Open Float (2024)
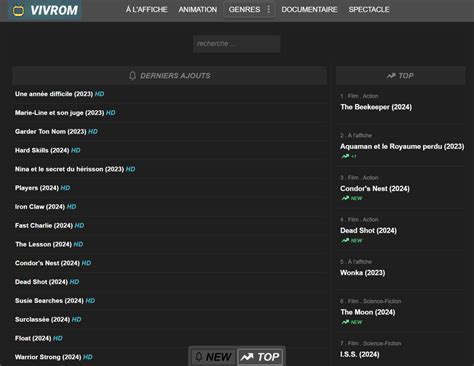The image size is (474, 366). (33, 338)
